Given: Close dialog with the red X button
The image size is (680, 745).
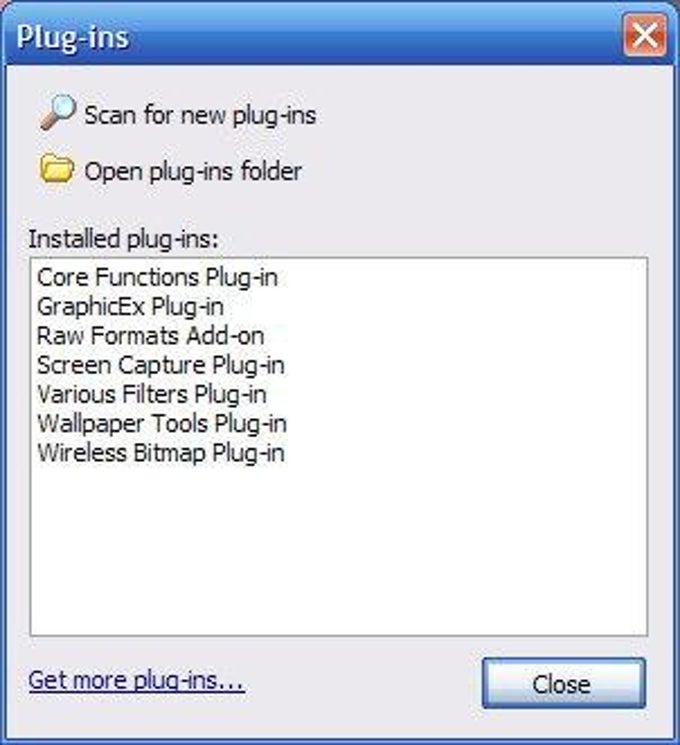Looking at the screenshot, I should 645,35.
